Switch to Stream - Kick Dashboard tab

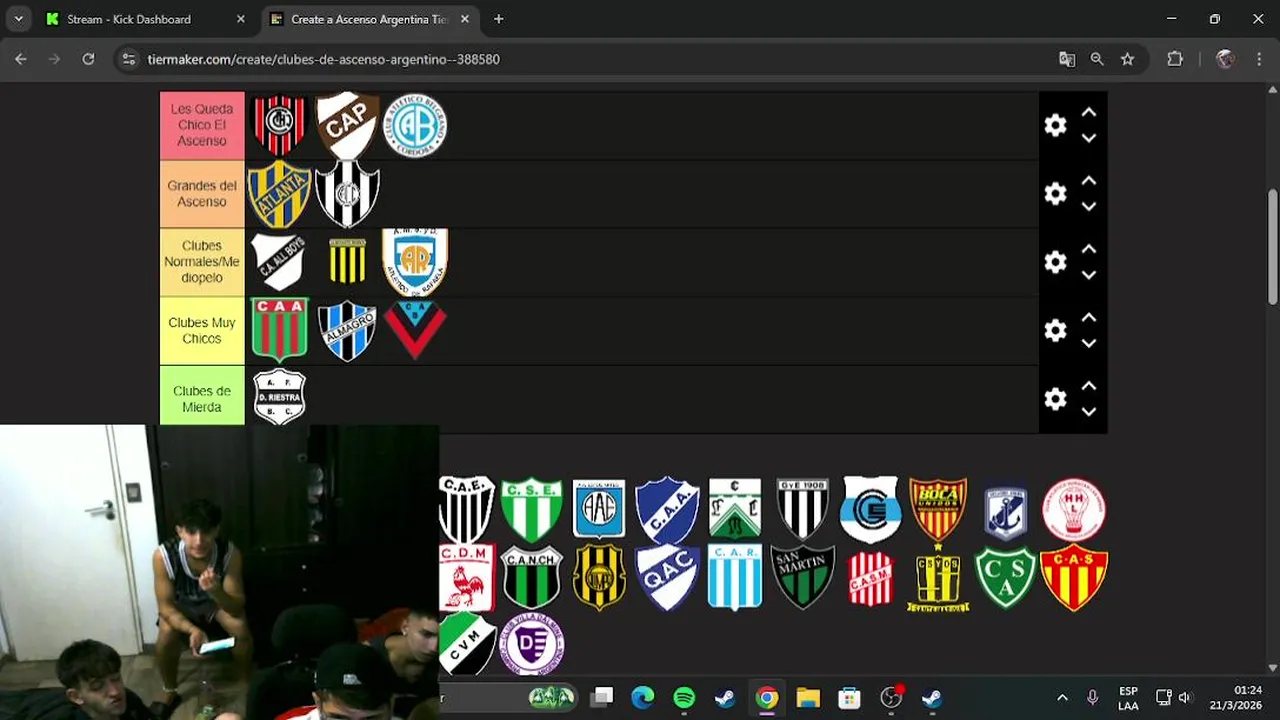click(x=140, y=19)
